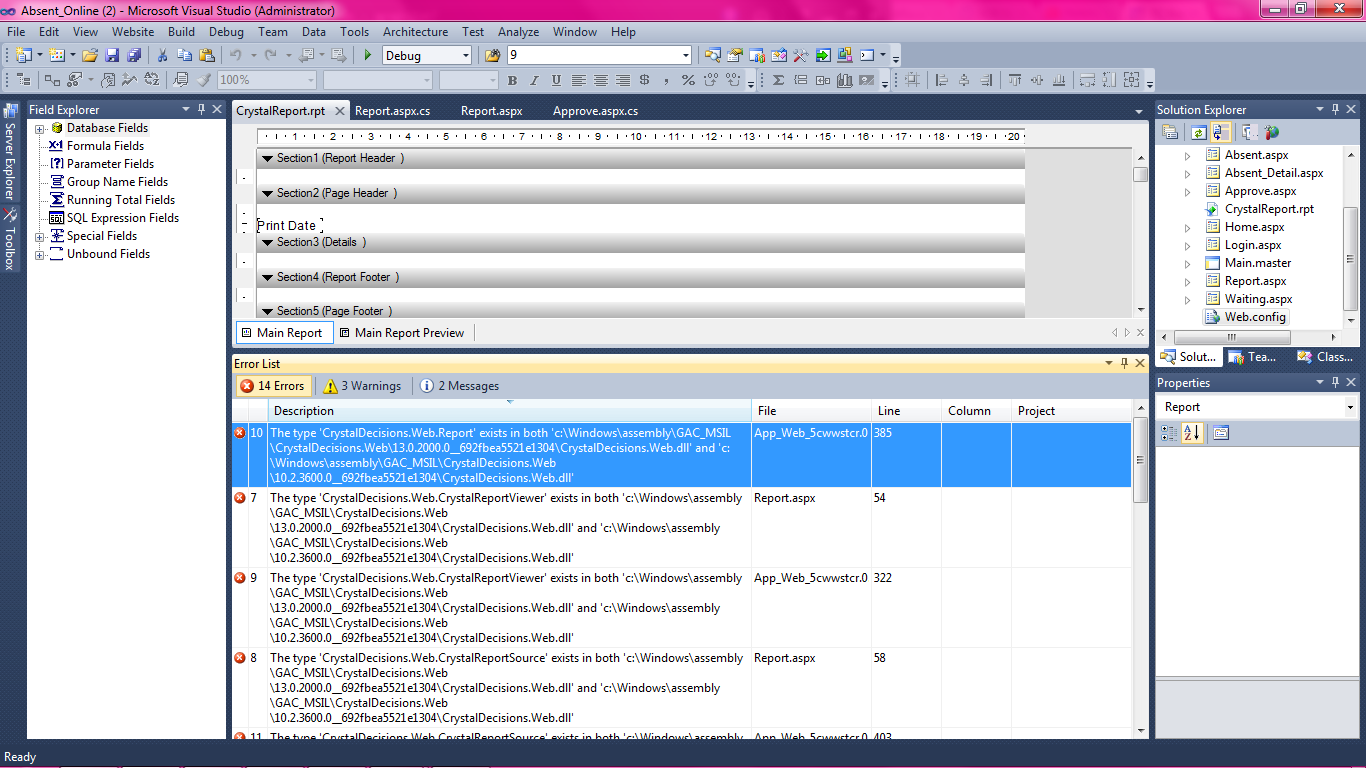Insert a chart using the chart icon
Screen dimensions: 1366x768
tap(845, 80)
